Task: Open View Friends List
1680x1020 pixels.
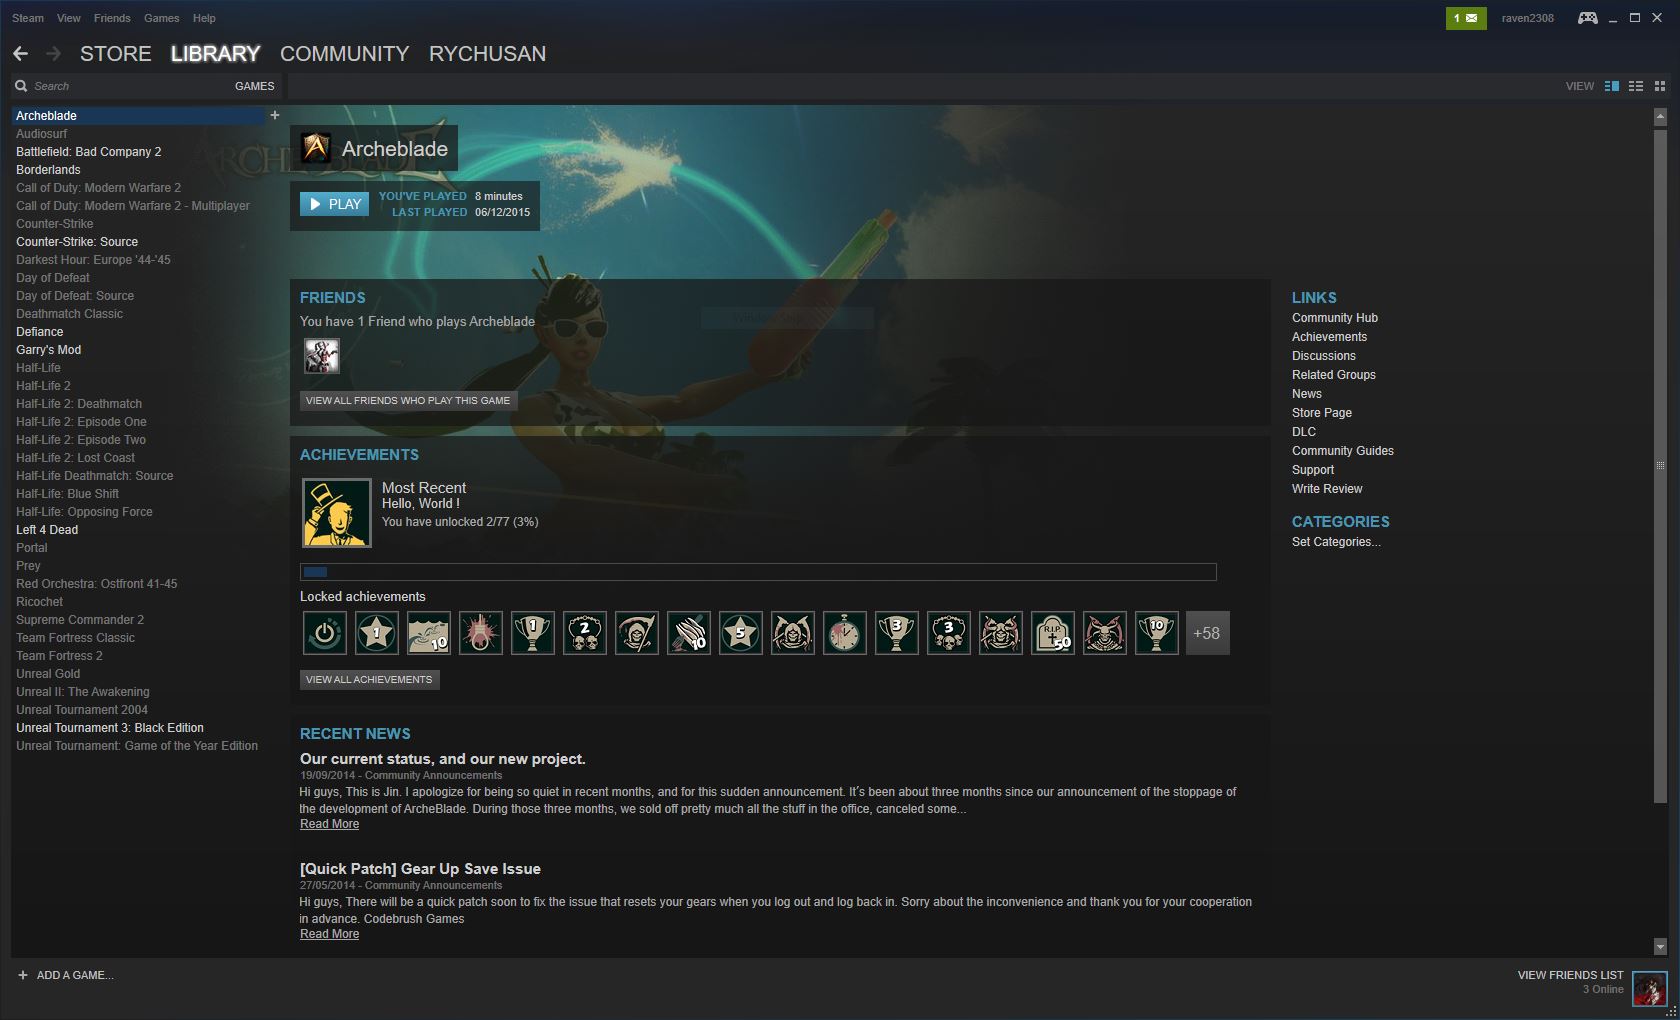Action: click(1570, 975)
